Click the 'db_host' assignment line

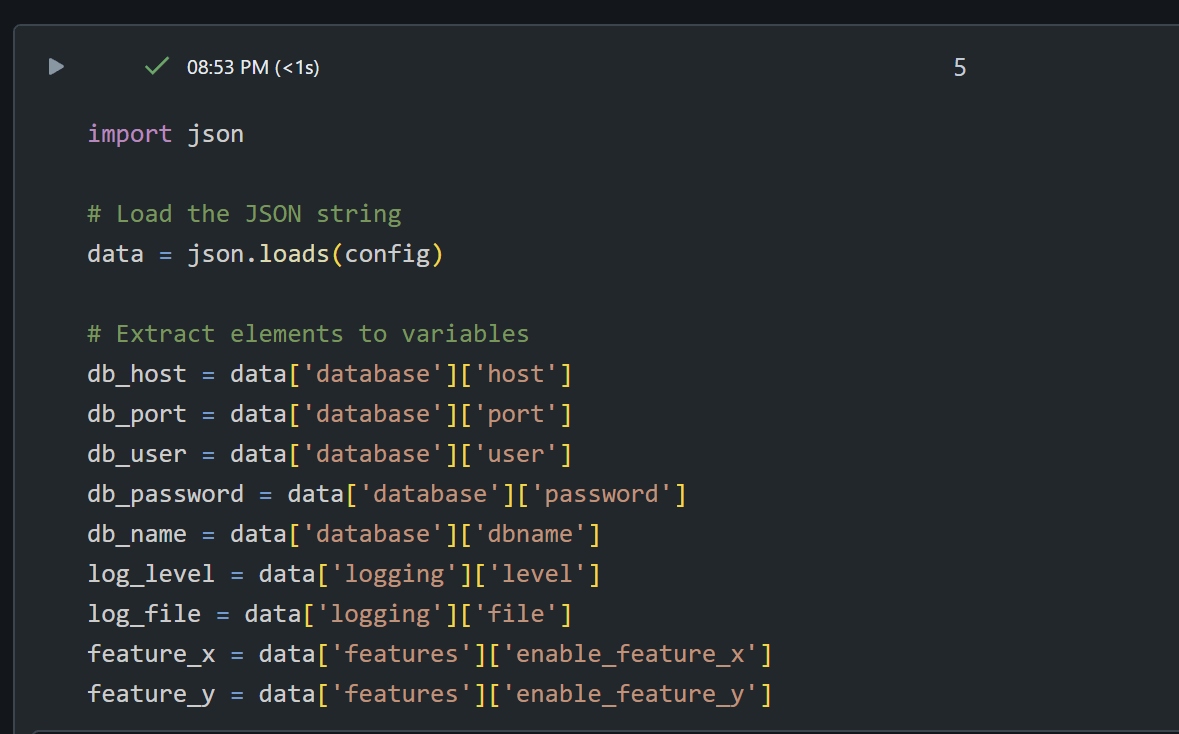tap(329, 374)
